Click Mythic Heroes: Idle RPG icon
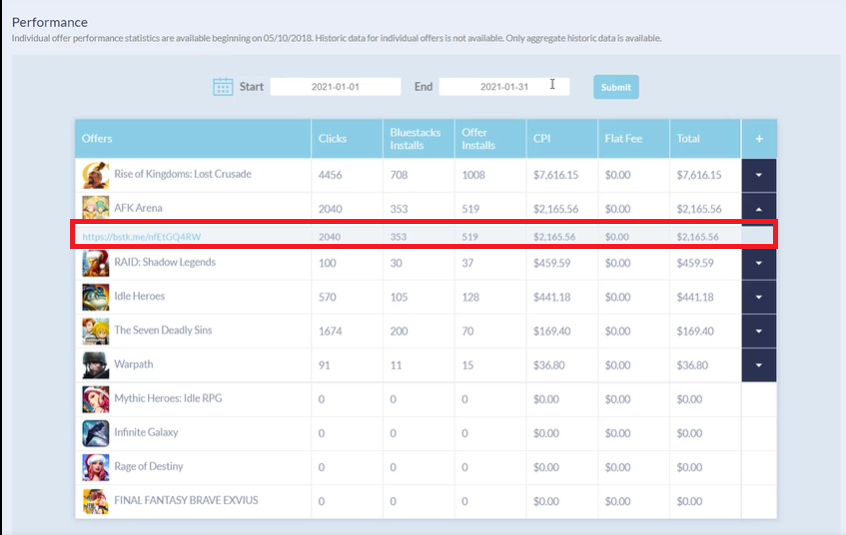This screenshot has height=535, width=846. (x=95, y=399)
